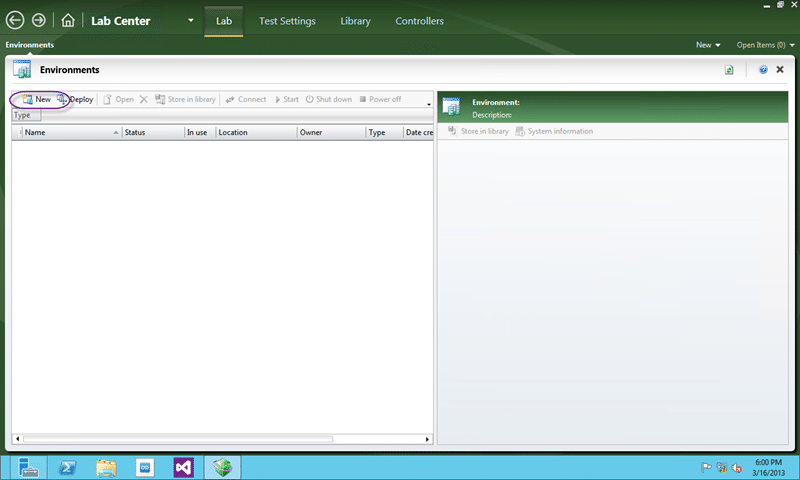
Task: Sort by the Location column header
Action: 256,133
